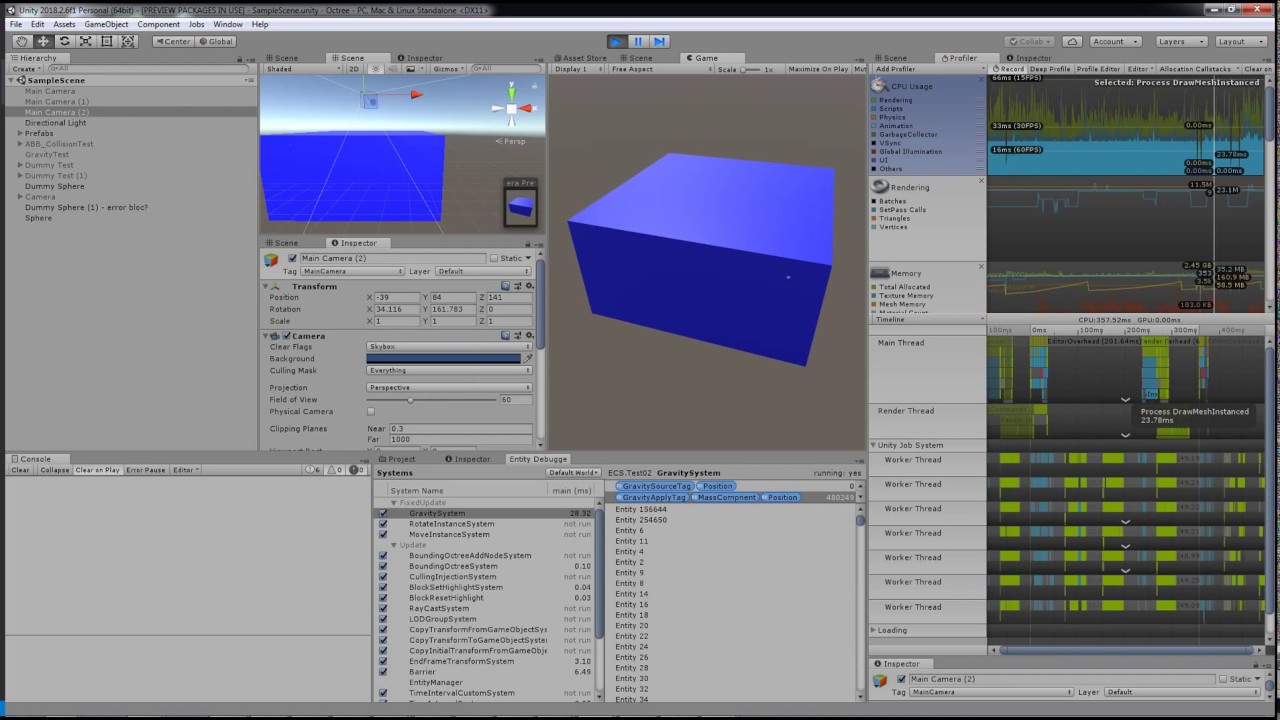Screen dimensions: 1280x720
Task: Switch to the Entity Debugger tab
Action: tap(538, 459)
